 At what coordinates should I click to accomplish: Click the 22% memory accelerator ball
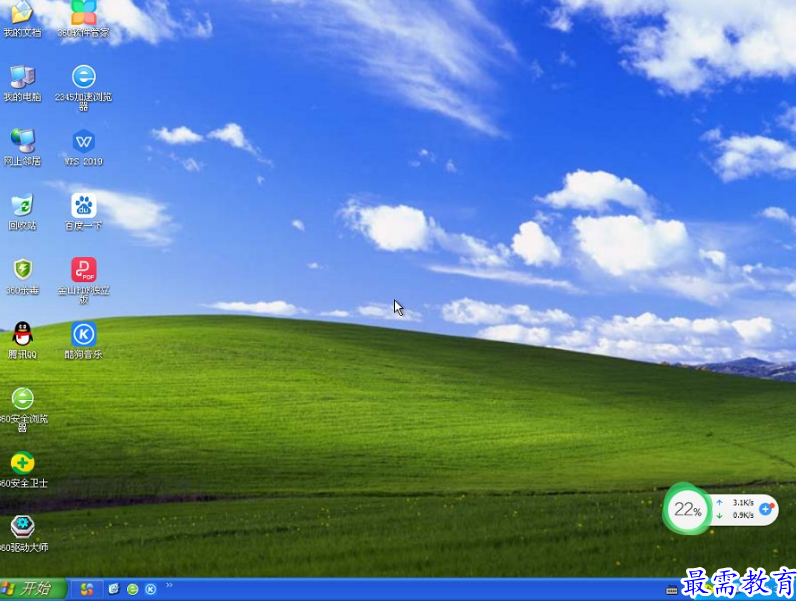(687, 510)
